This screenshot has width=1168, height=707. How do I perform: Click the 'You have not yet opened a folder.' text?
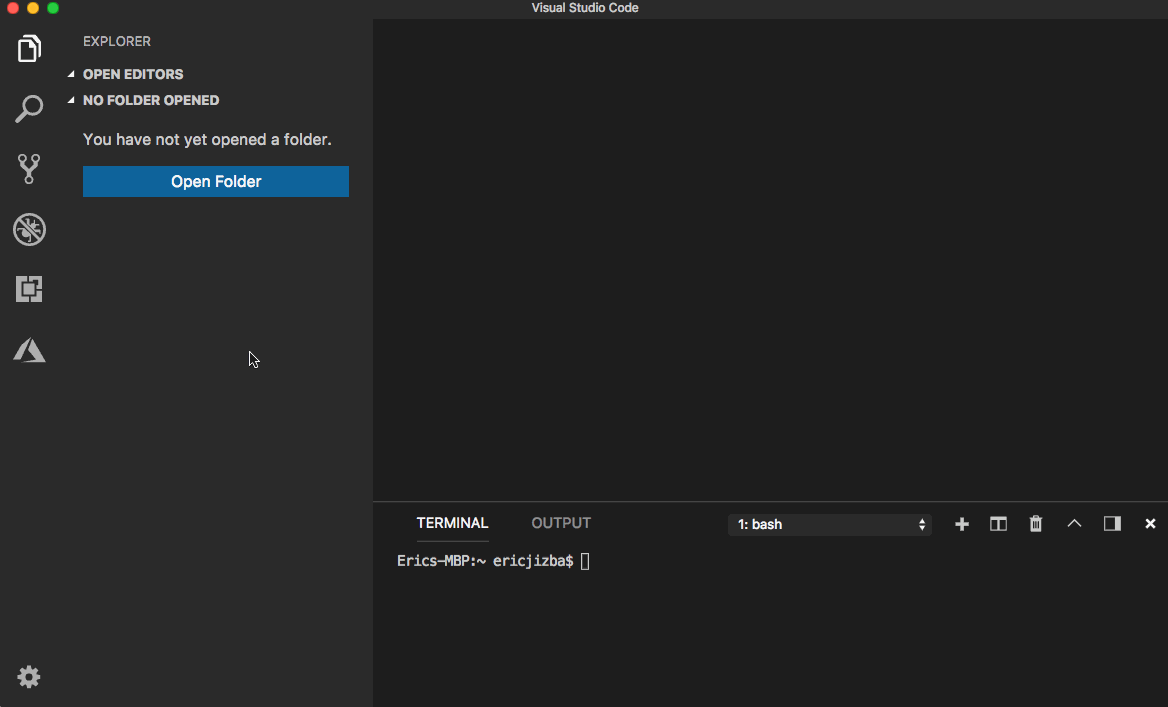207,139
